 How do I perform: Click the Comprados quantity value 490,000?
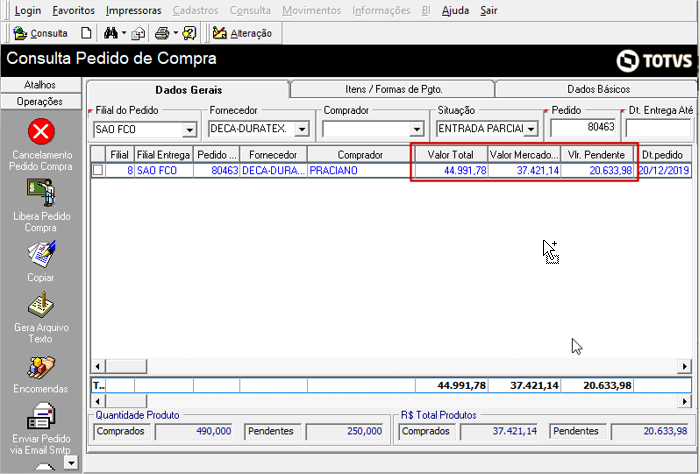(x=194, y=432)
